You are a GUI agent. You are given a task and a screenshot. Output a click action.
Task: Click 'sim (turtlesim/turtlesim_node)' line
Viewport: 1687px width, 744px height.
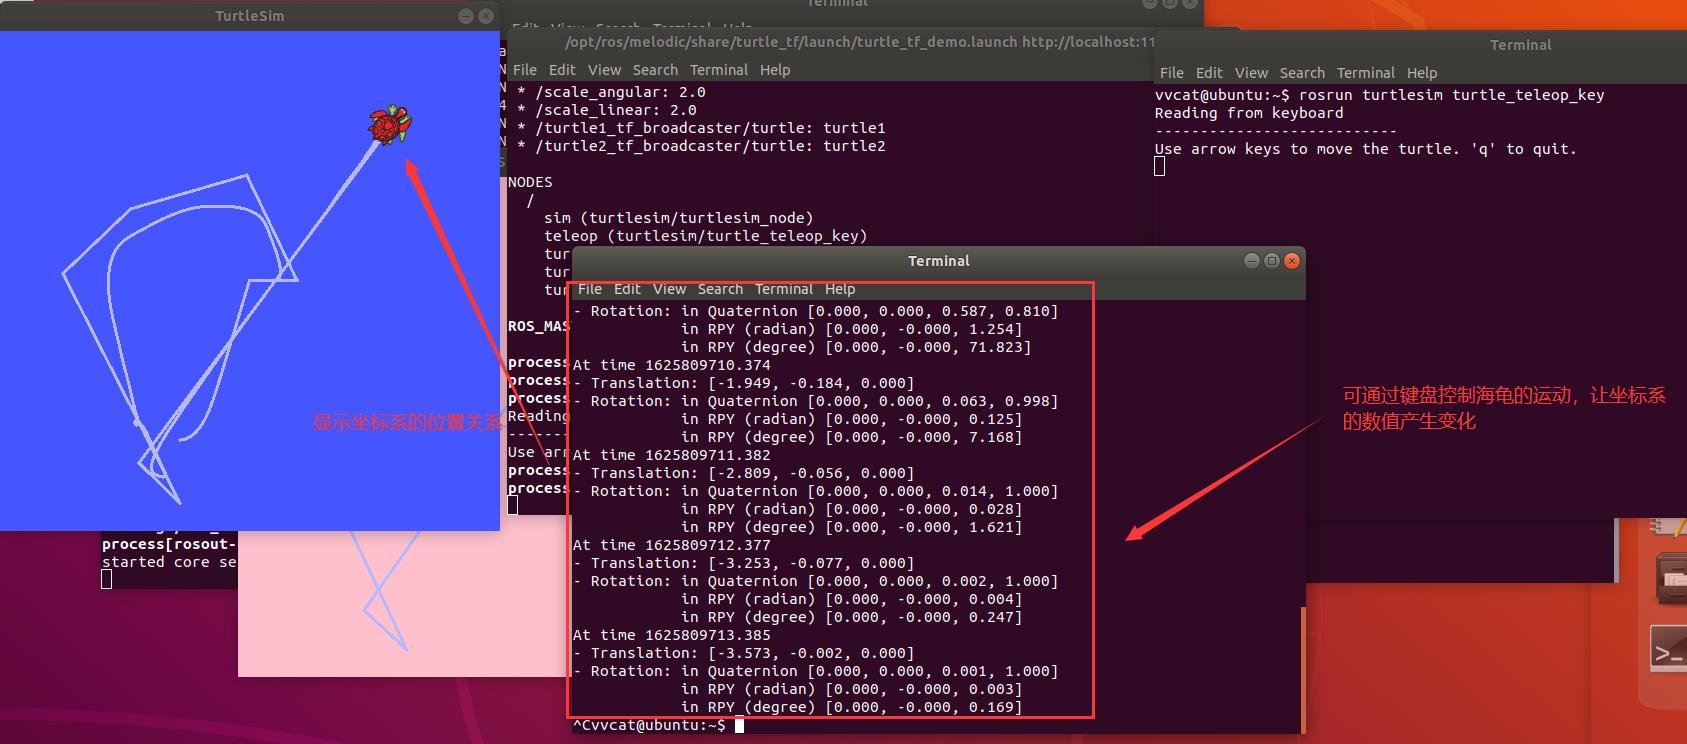[679, 218]
